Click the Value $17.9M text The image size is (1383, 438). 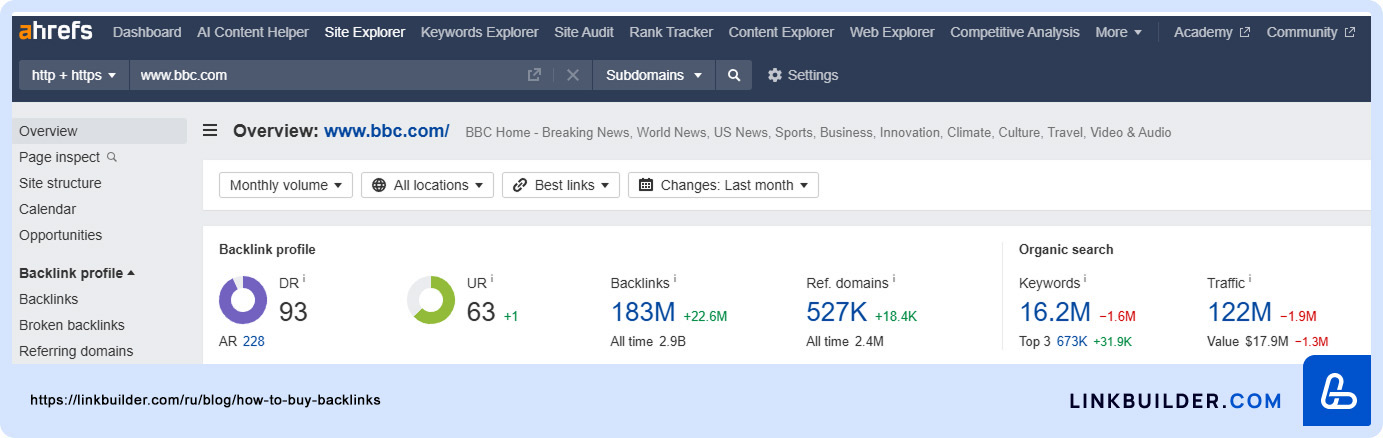pos(1247,341)
